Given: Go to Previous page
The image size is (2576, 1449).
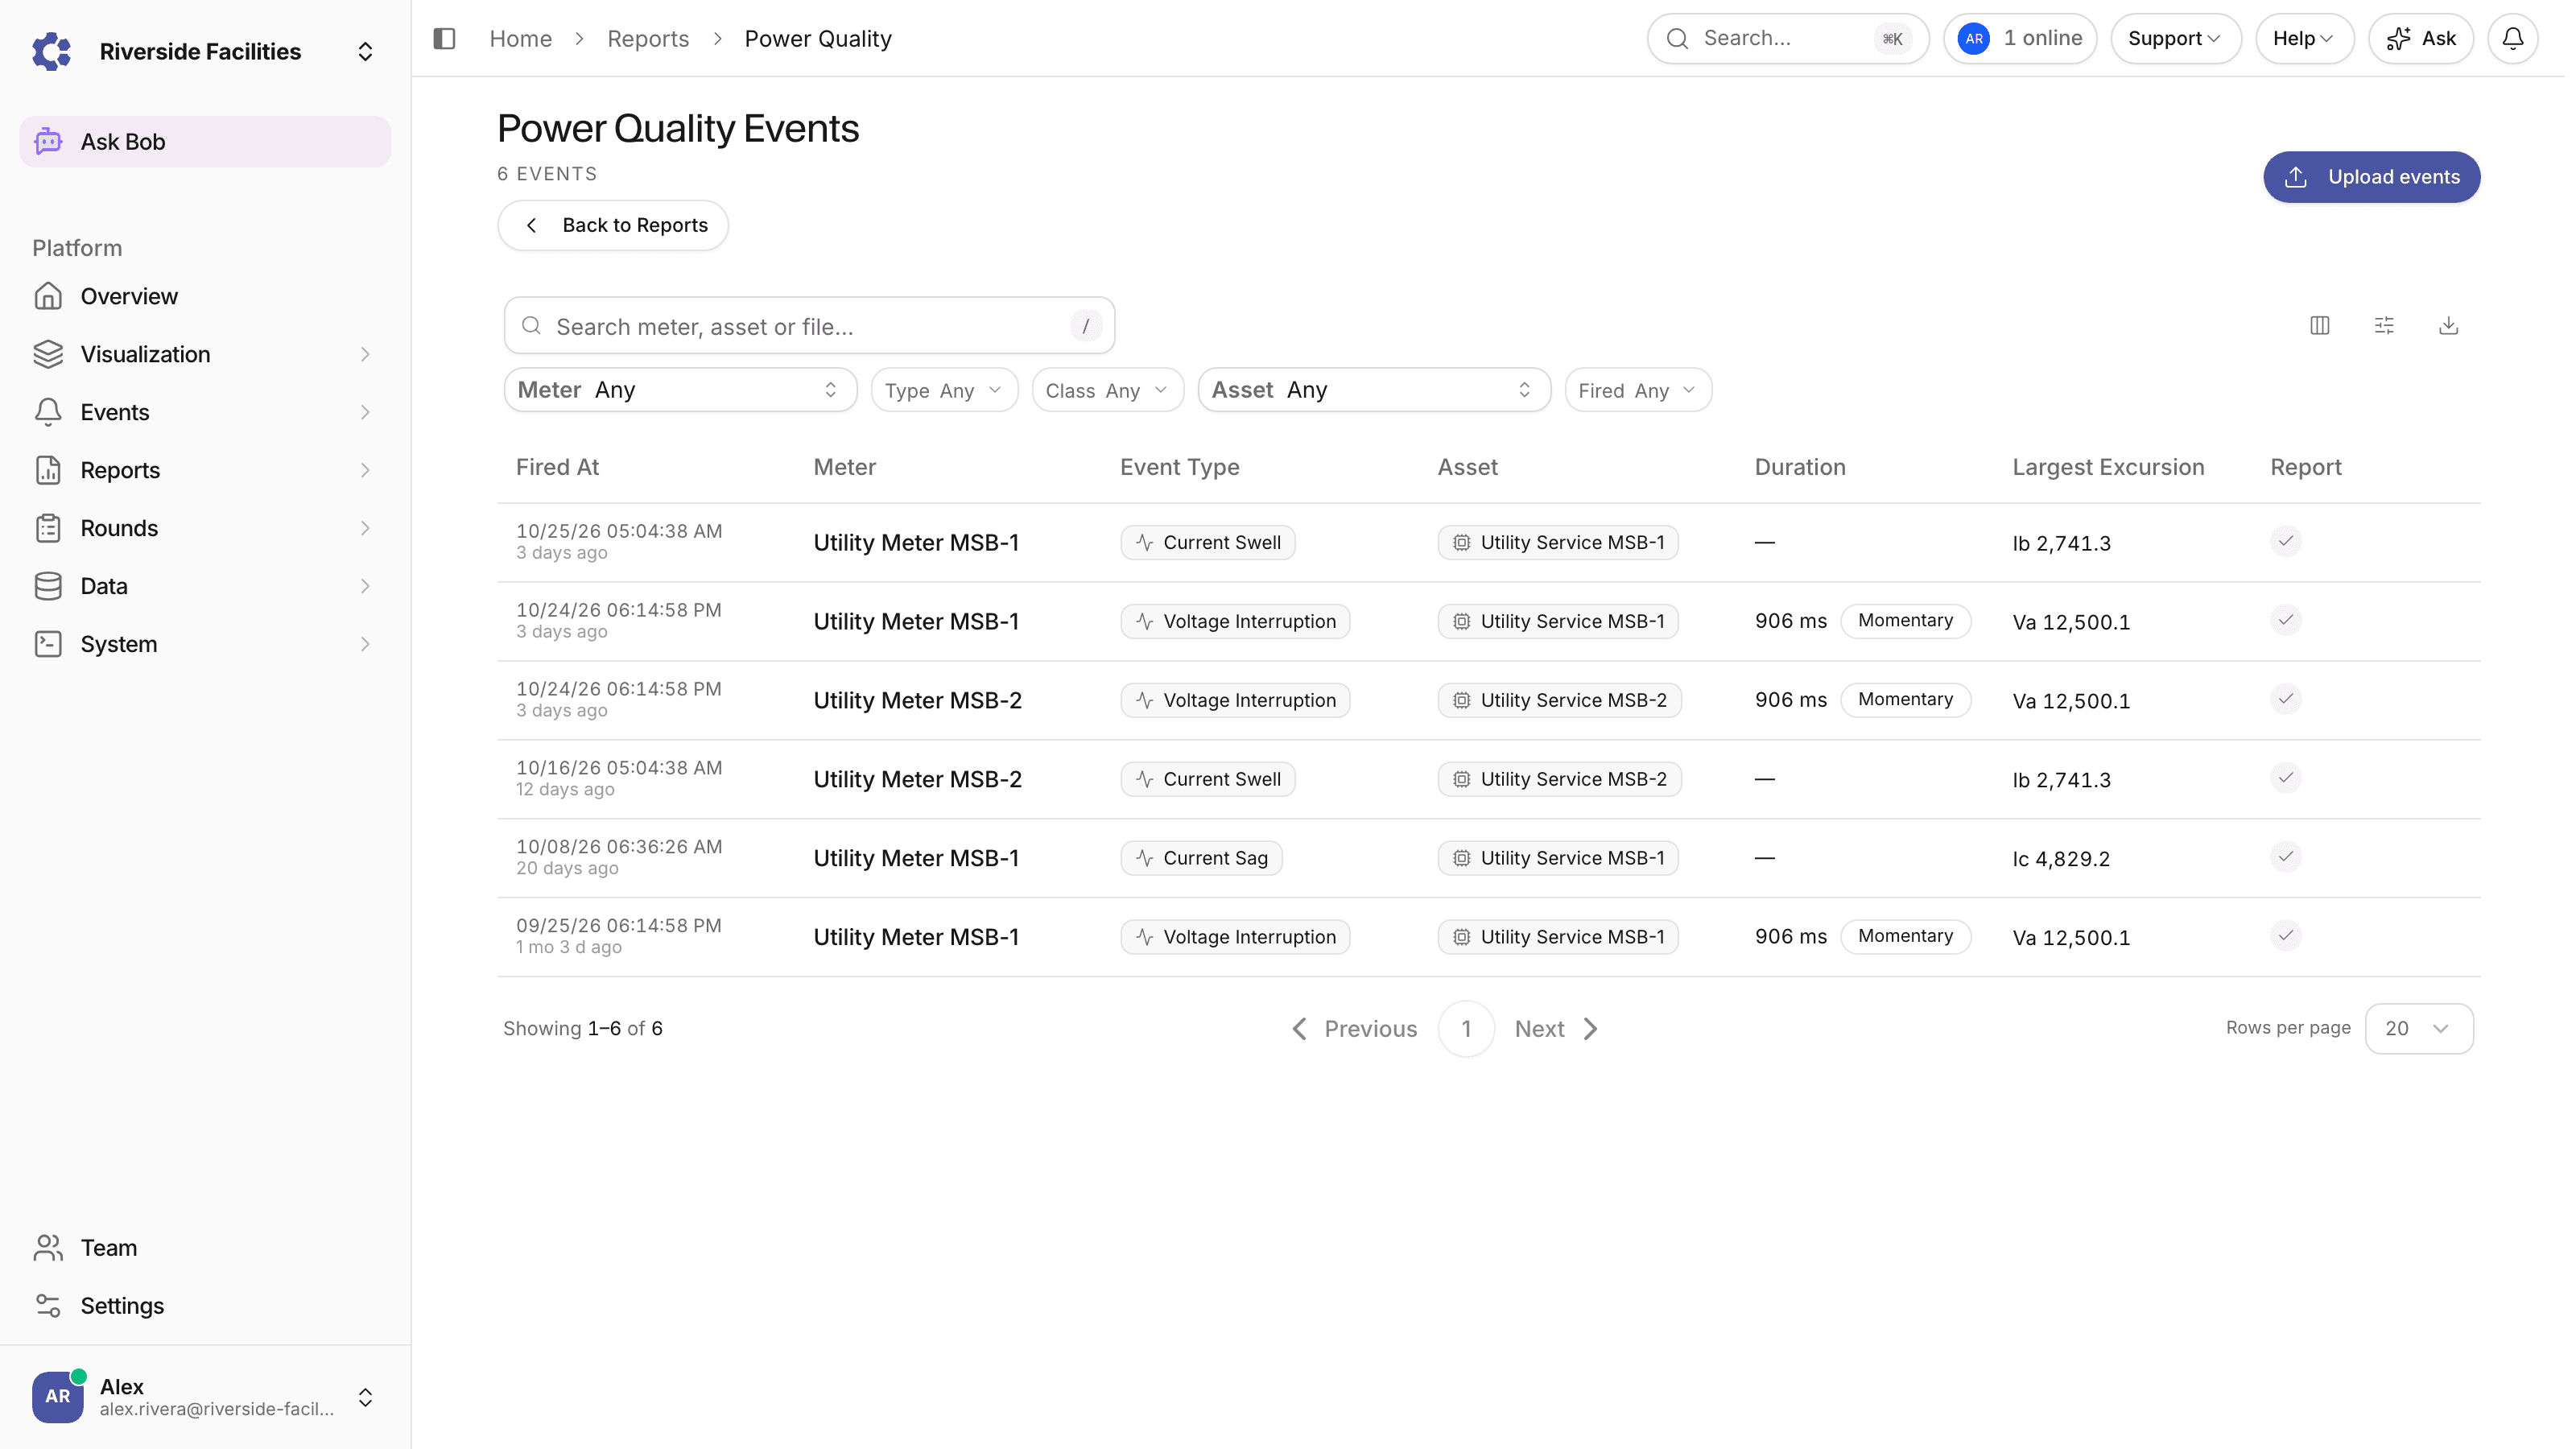Looking at the screenshot, I should tap(1354, 1028).
